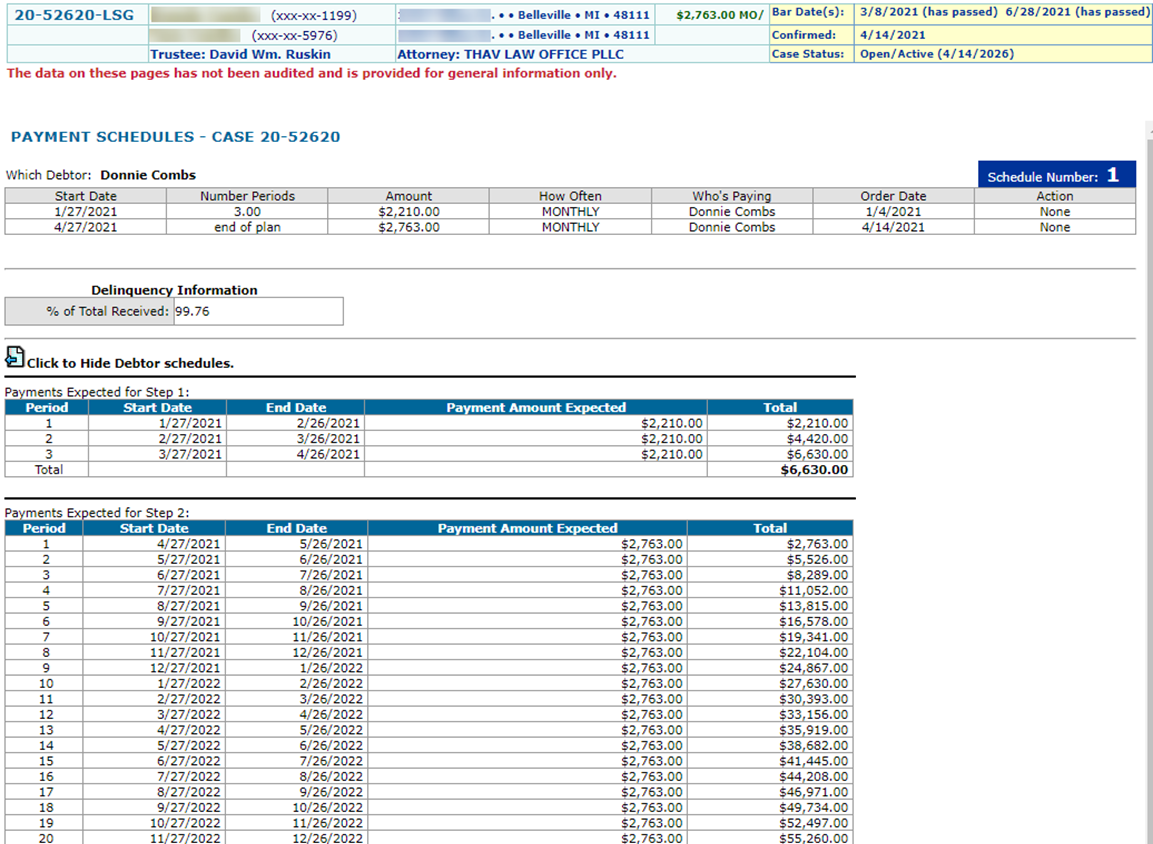Click the Bar Date 3/8/2021 (has passed) text
Screen dimensions: 1153x844
pyautogui.click(x=929, y=12)
